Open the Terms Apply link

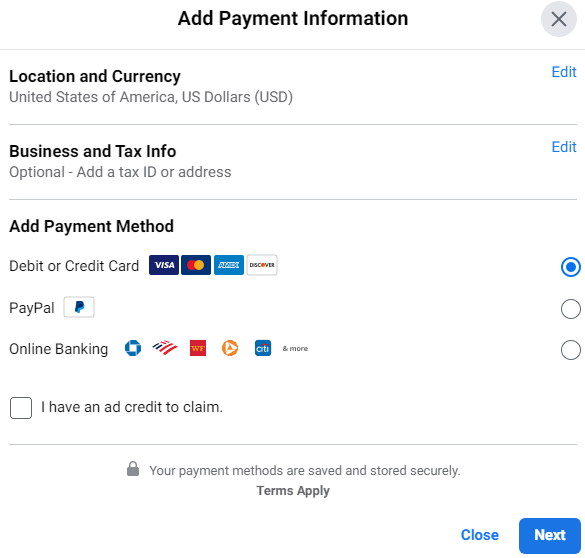coord(293,491)
